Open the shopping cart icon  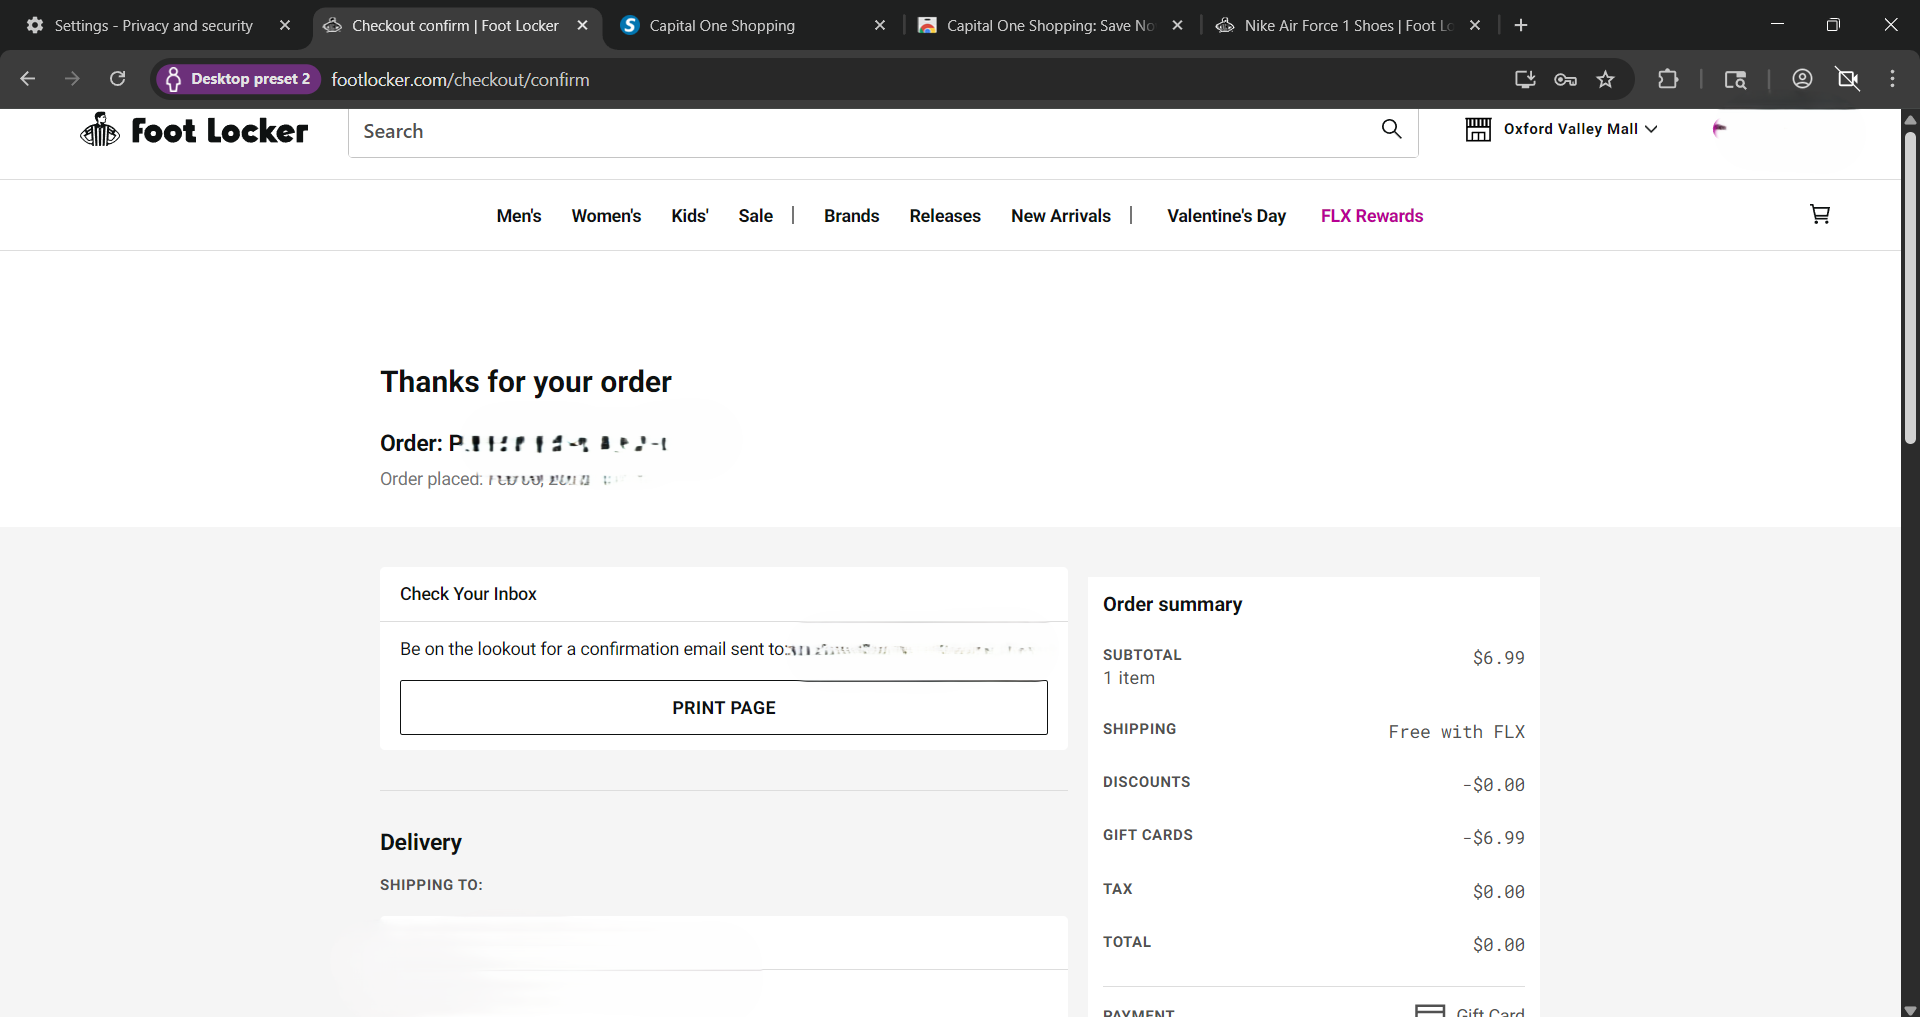point(1820,214)
